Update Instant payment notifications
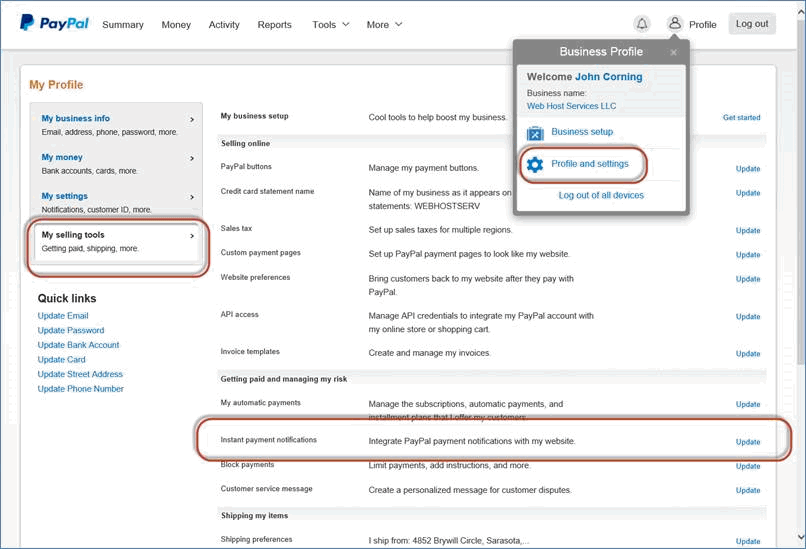Viewport: 806px width, 549px height. point(748,442)
